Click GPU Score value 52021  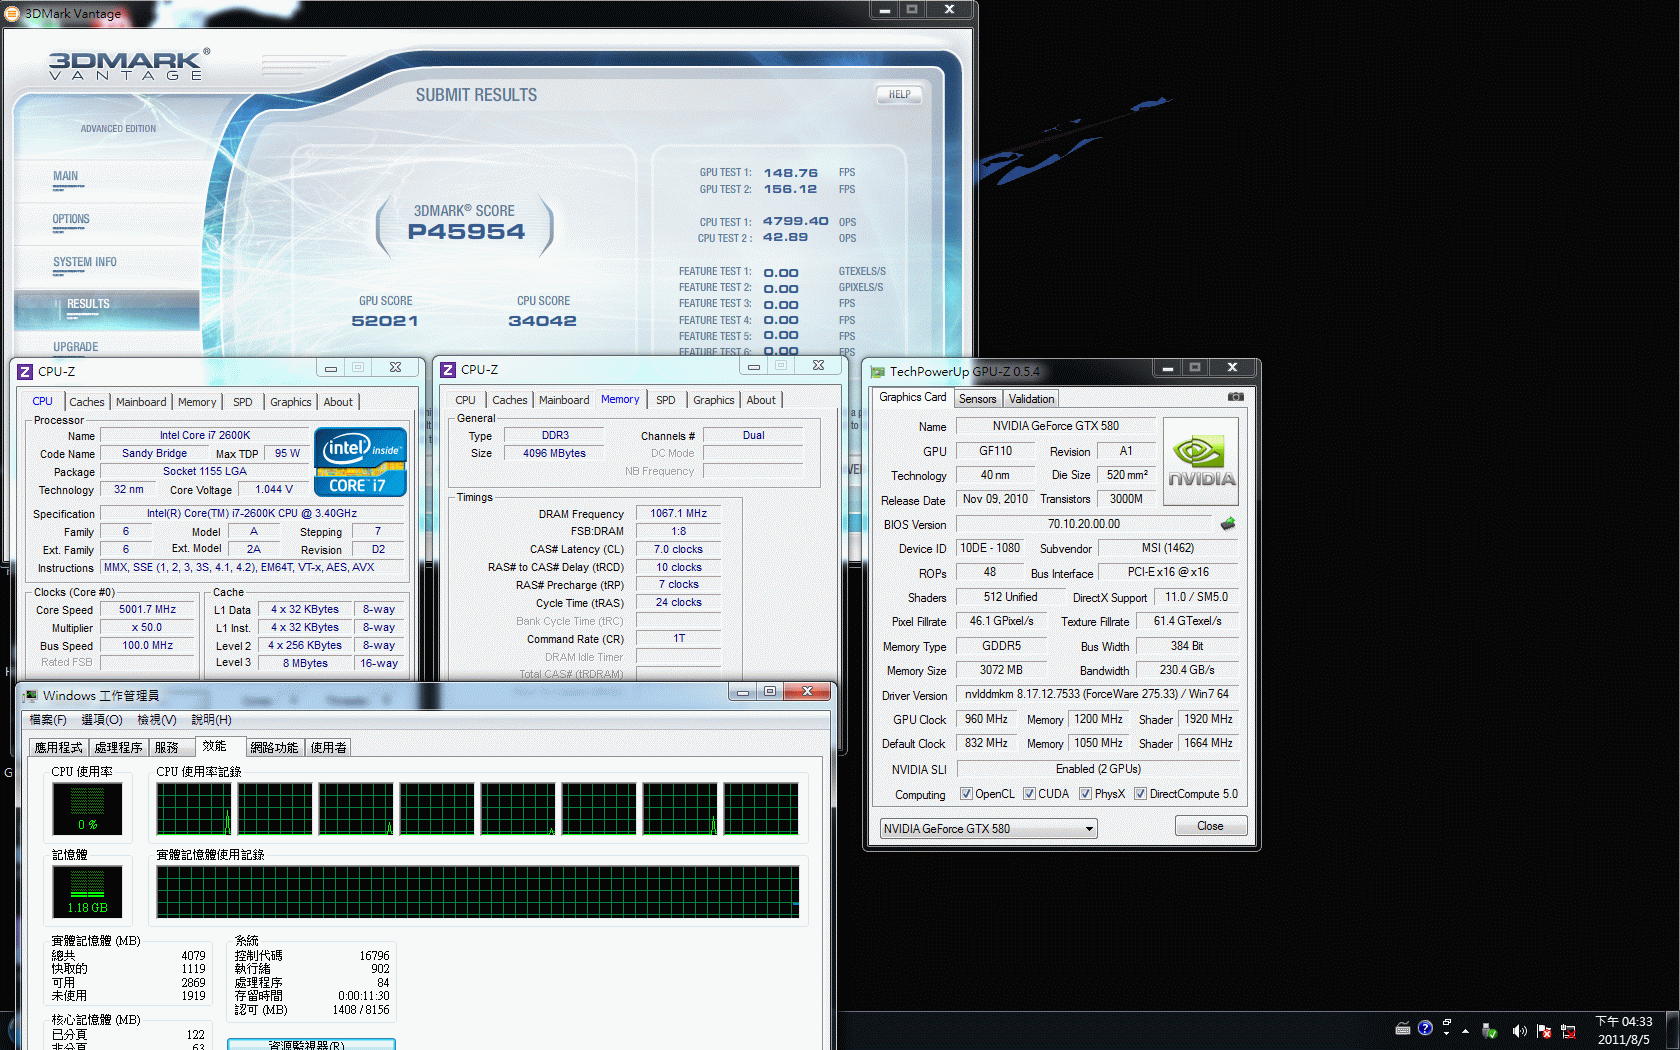click(385, 321)
